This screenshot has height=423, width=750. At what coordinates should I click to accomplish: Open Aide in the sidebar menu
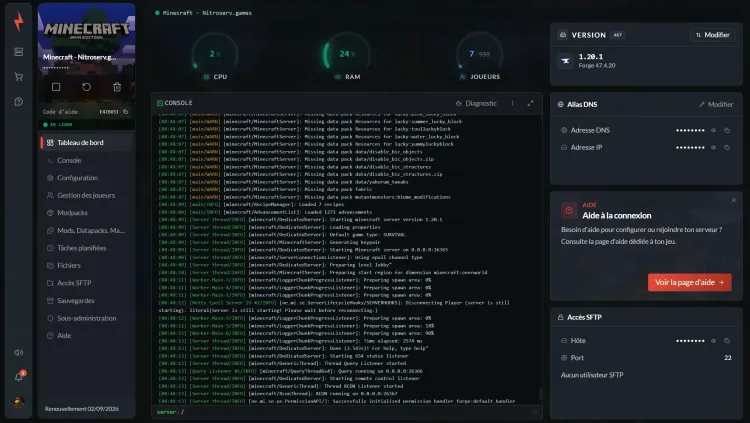pyautogui.click(x=86, y=335)
